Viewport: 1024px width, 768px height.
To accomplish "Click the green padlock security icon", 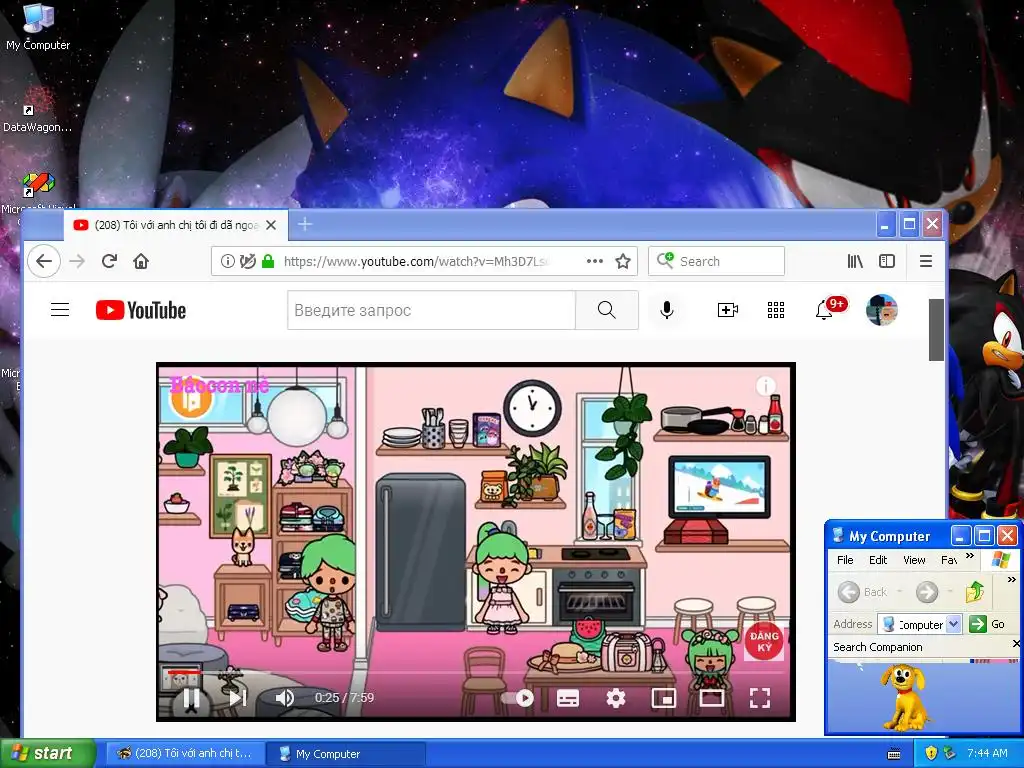I will (268, 261).
